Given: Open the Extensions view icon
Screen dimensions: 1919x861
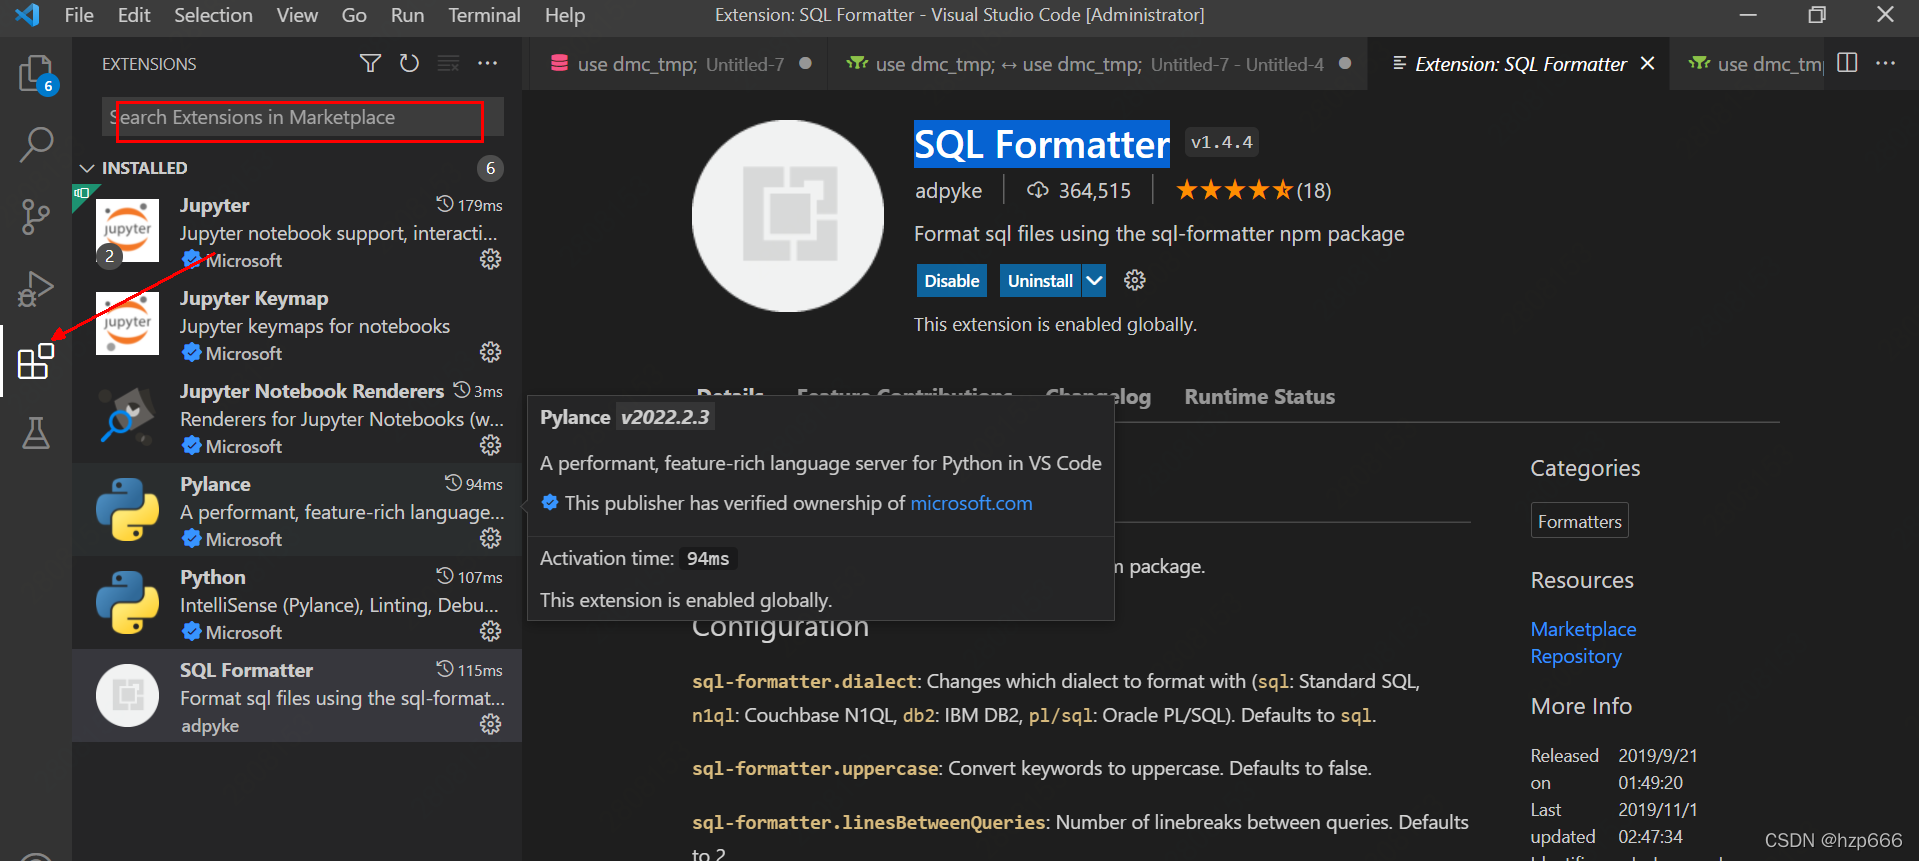Looking at the screenshot, I should (x=36, y=361).
